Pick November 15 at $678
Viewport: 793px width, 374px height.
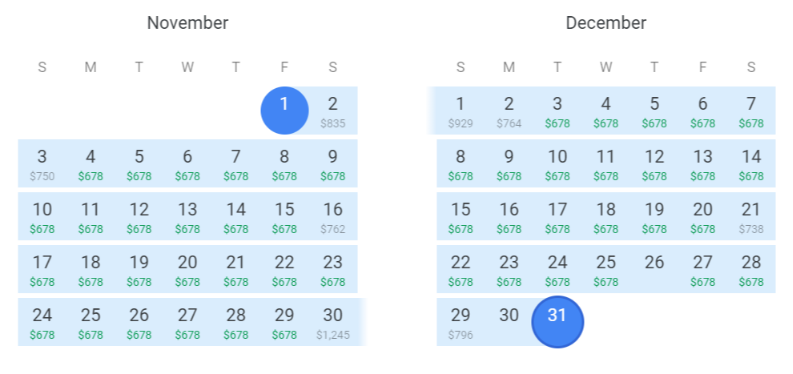[284, 216]
